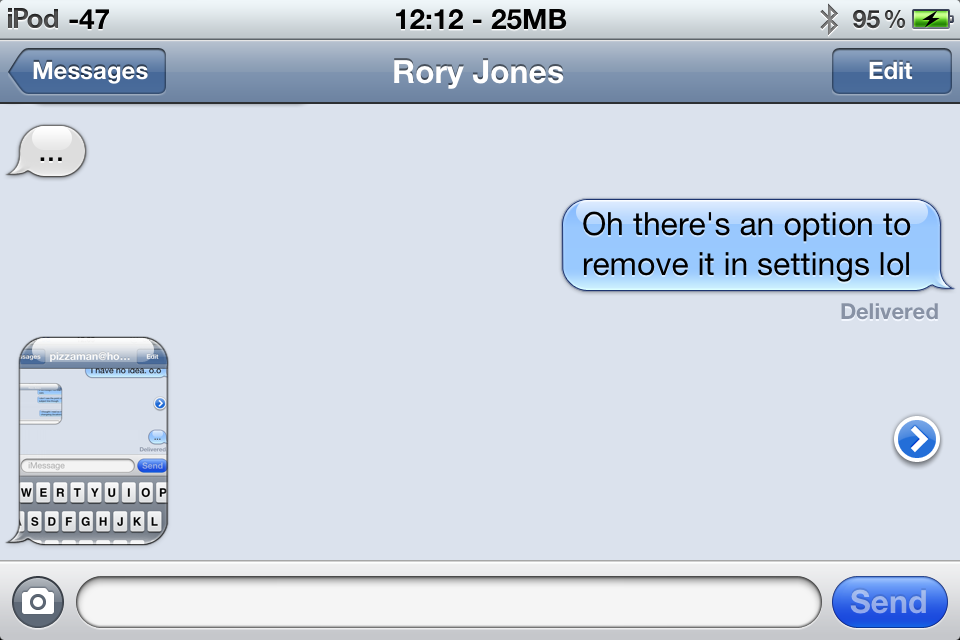
Task: Send the message with the blue Send button
Action: pos(889,602)
